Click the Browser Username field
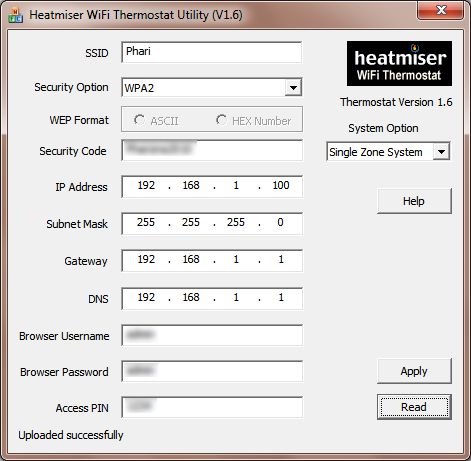The width and height of the screenshot is (471, 461). pyautogui.click(x=212, y=335)
